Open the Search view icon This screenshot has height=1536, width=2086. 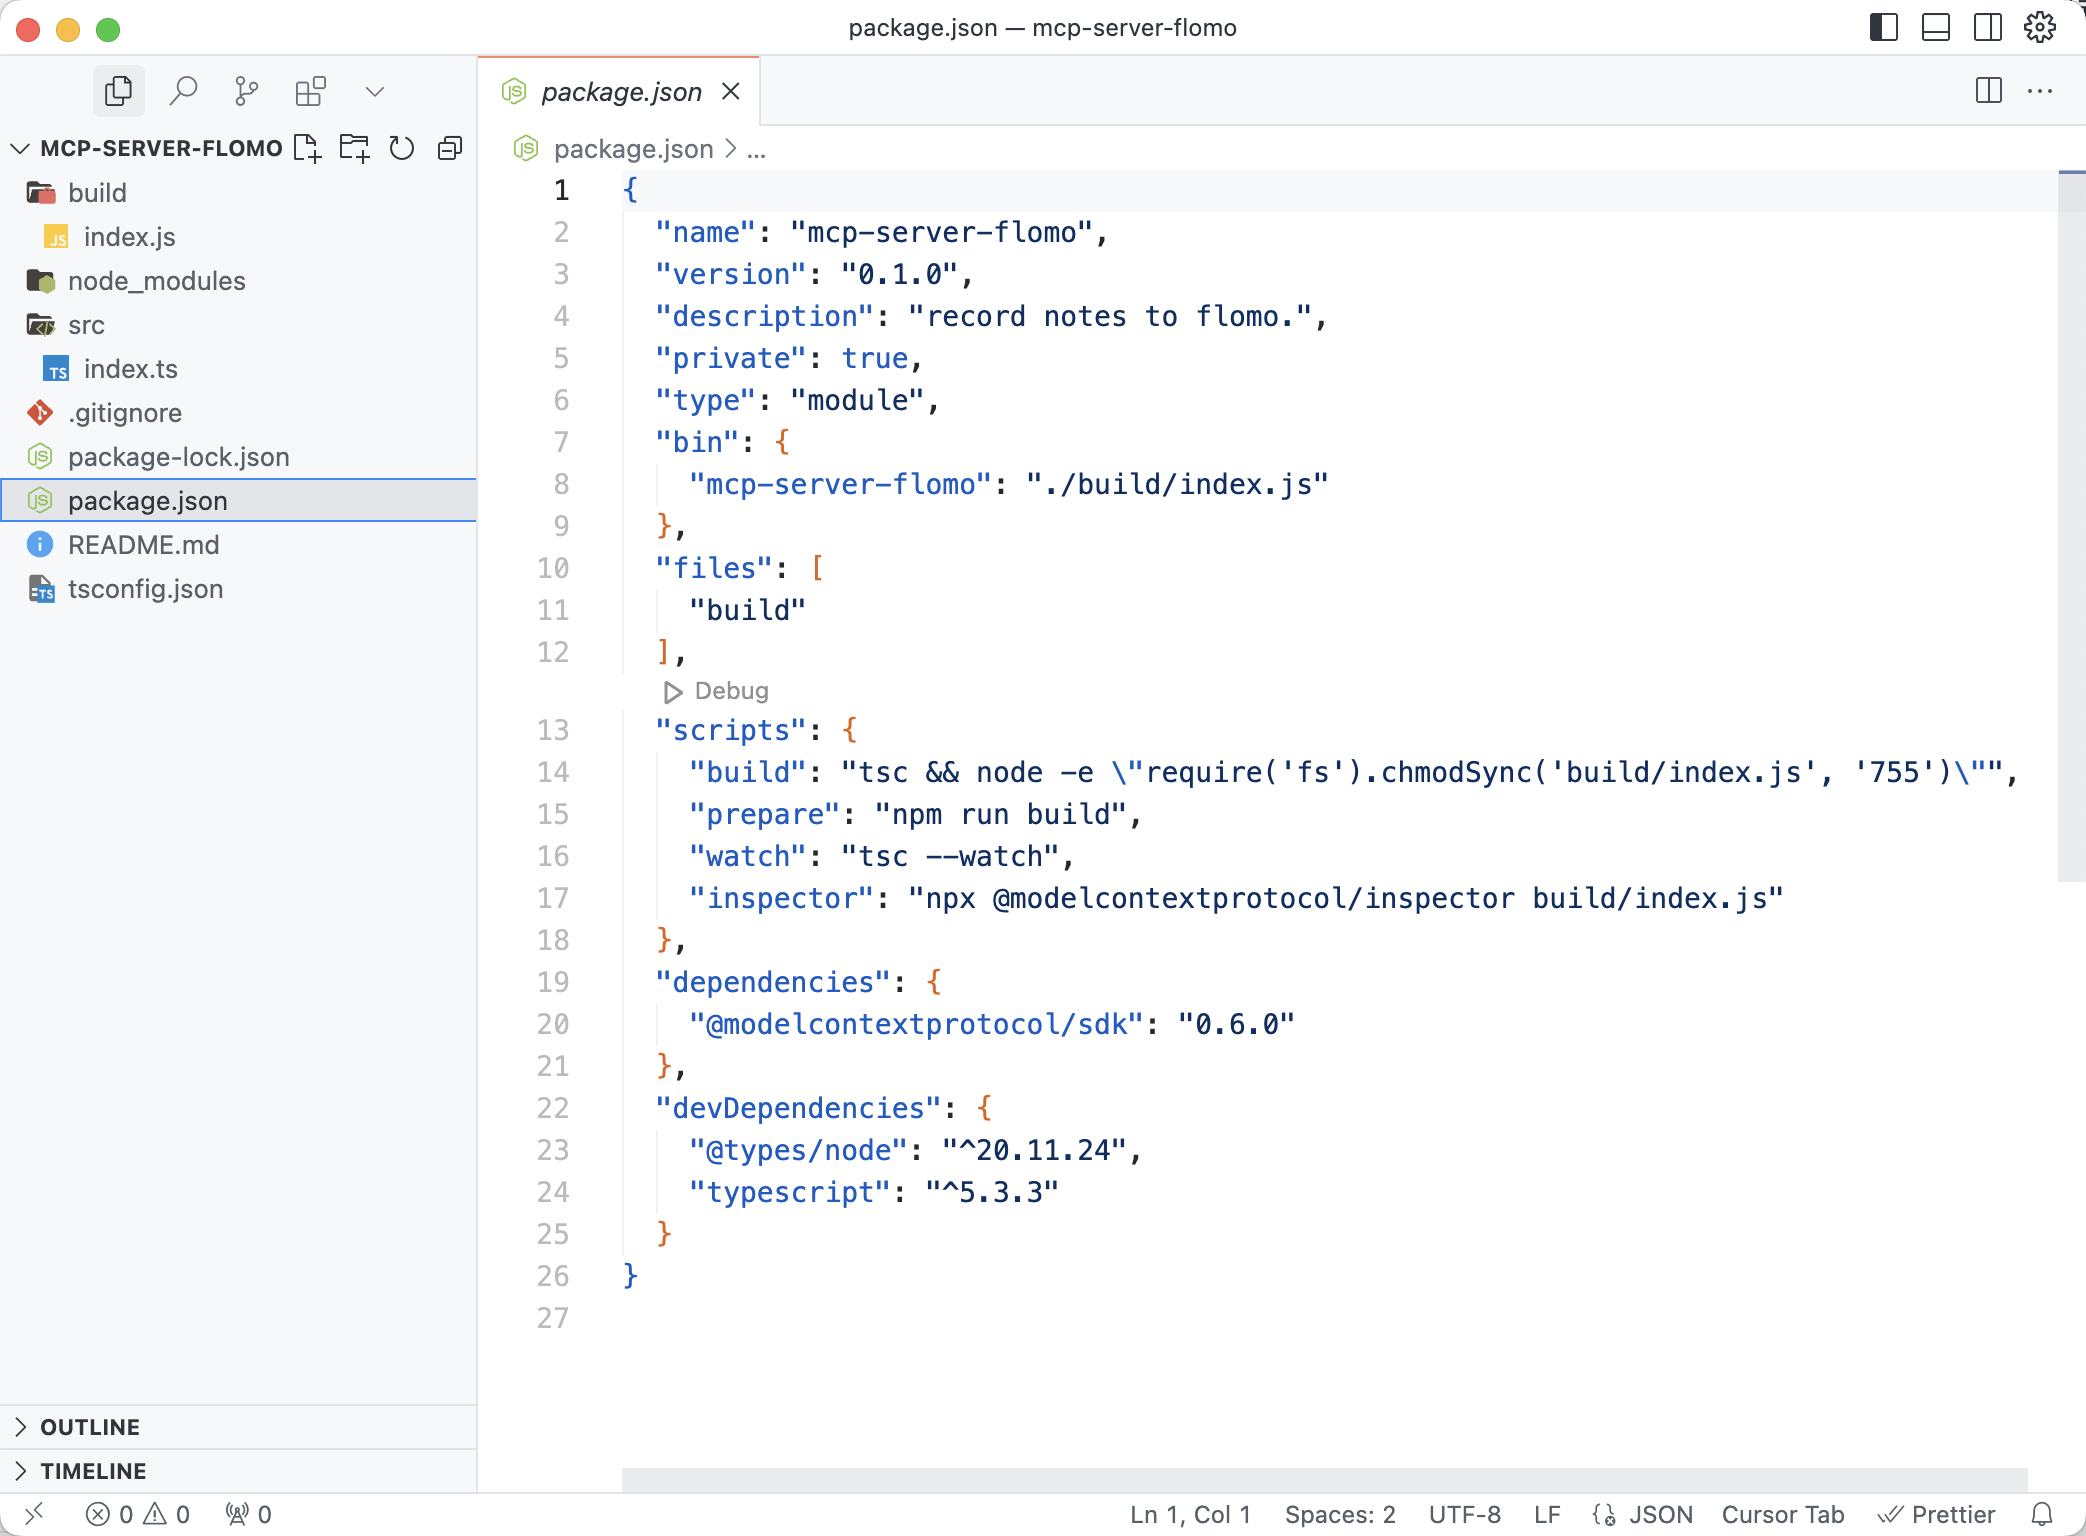(x=183, y=91)
